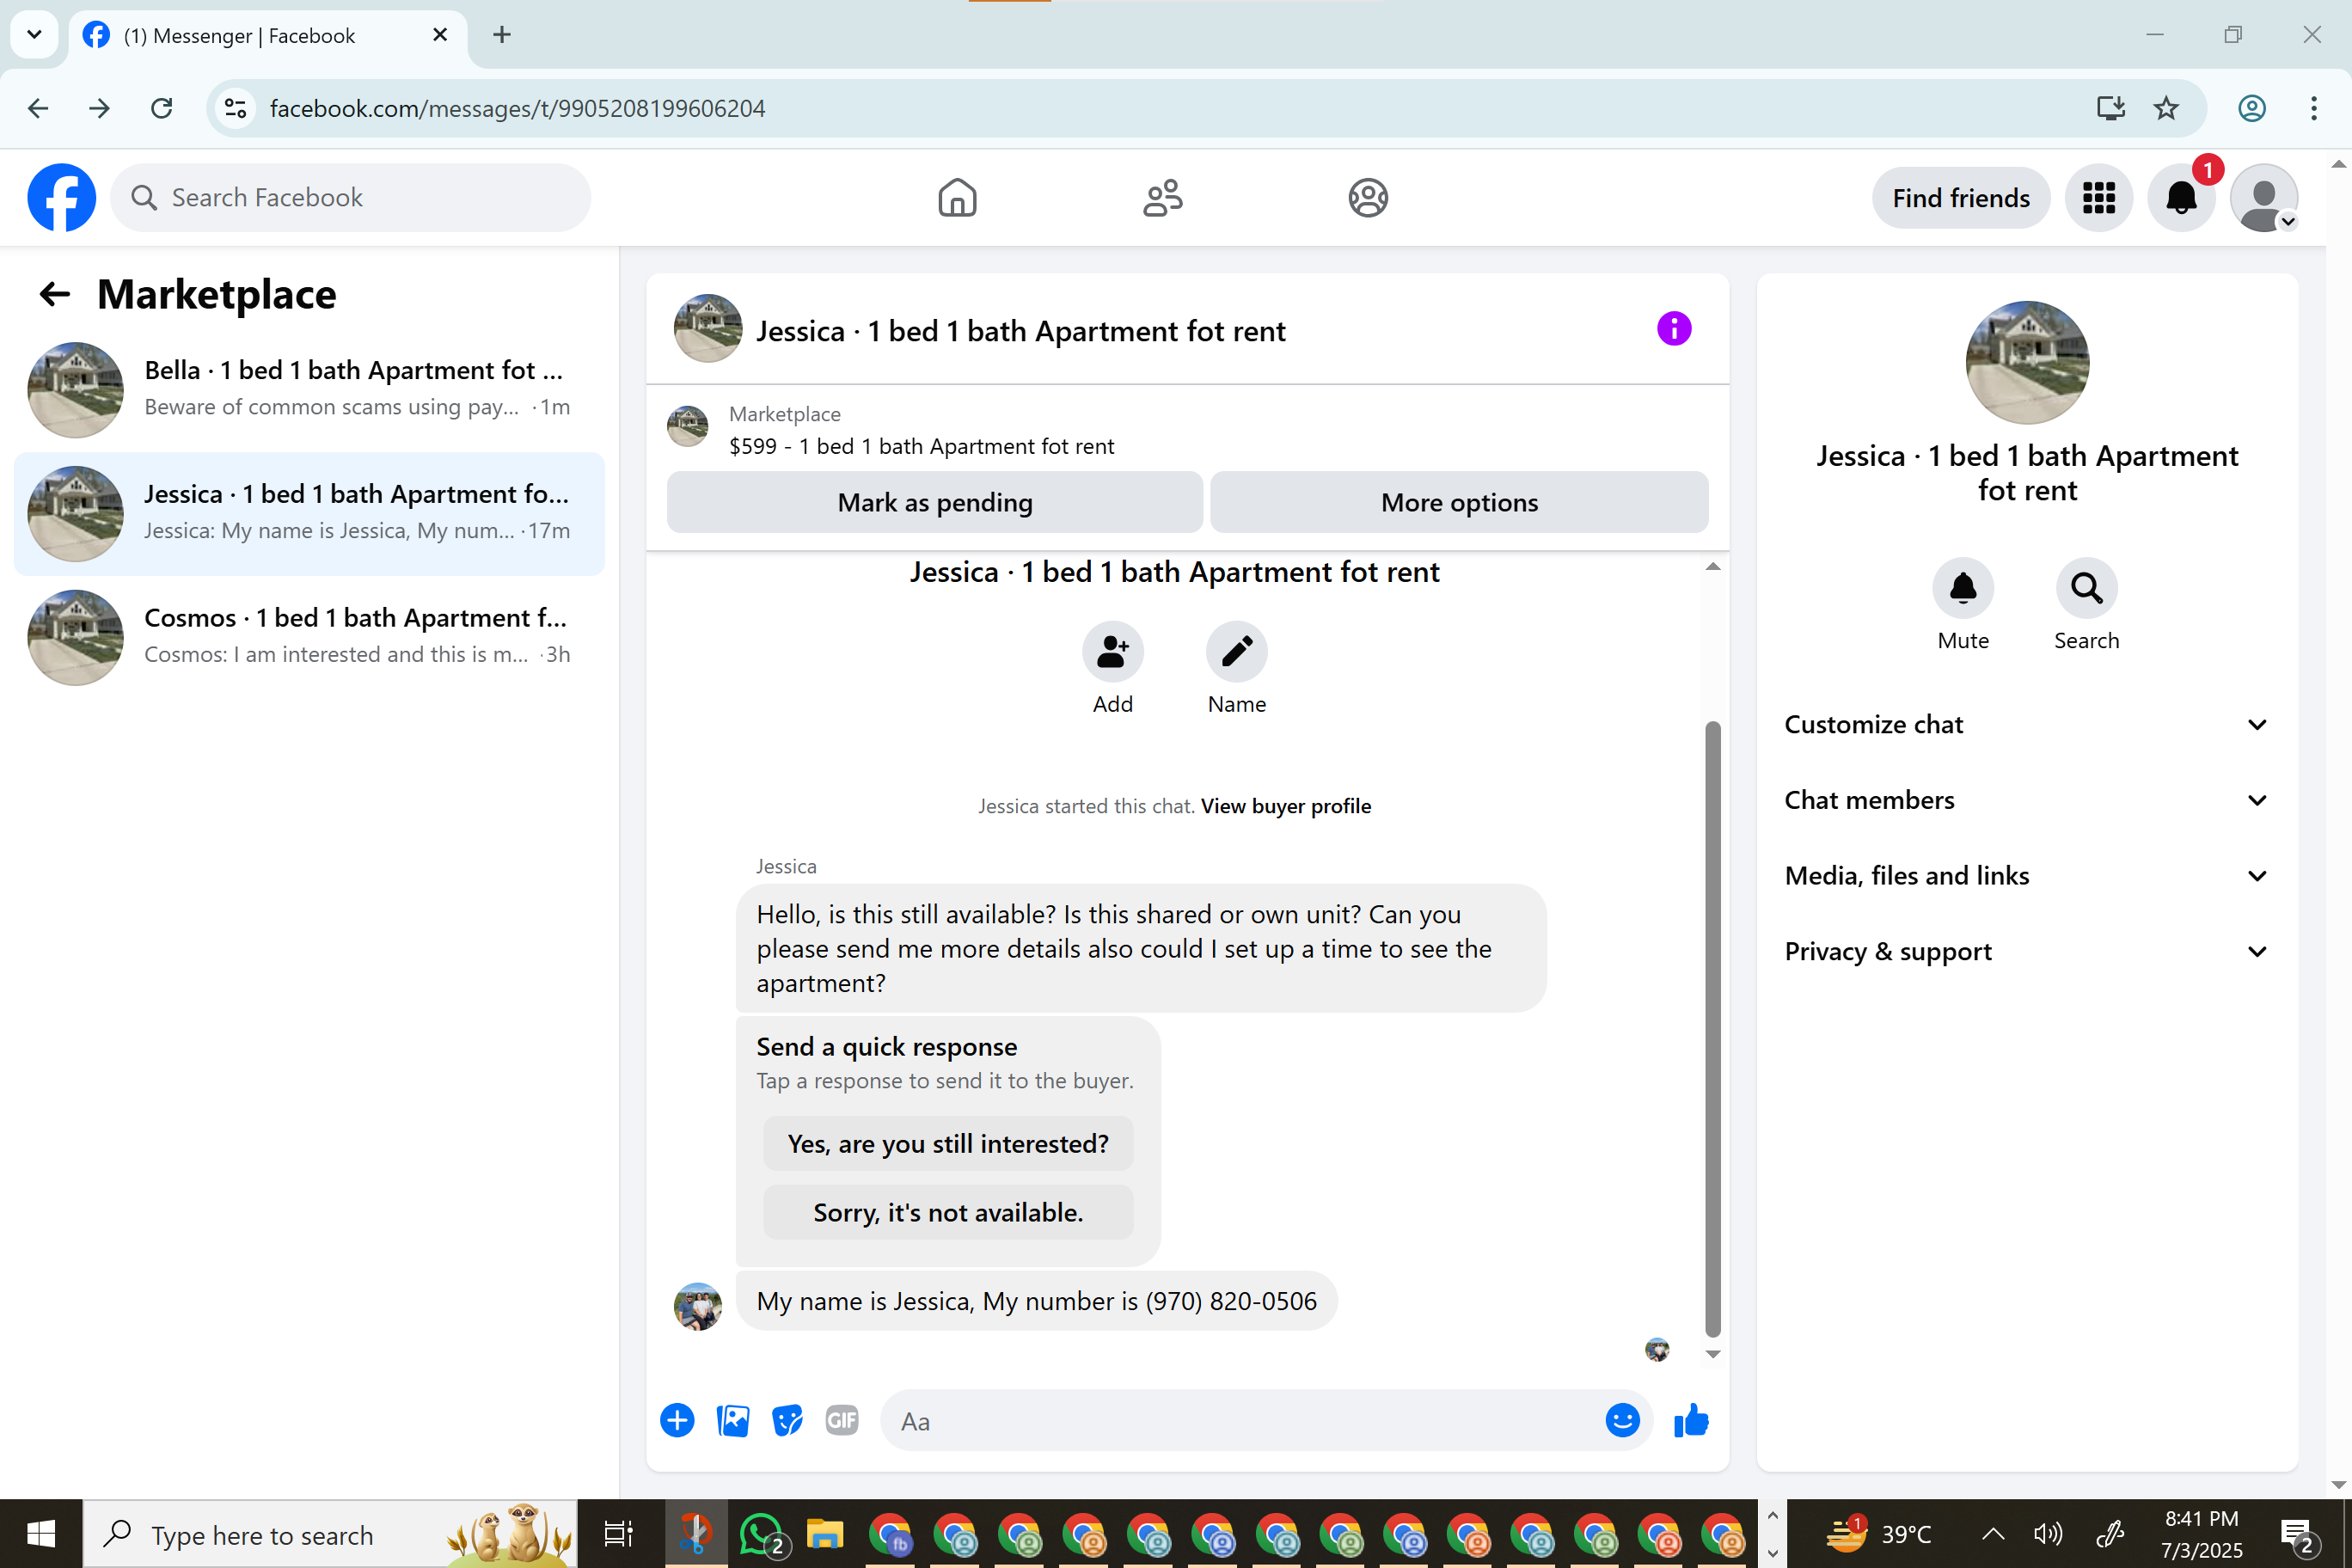Open Cosmos conversation in Marketplace list

(309, 636)
